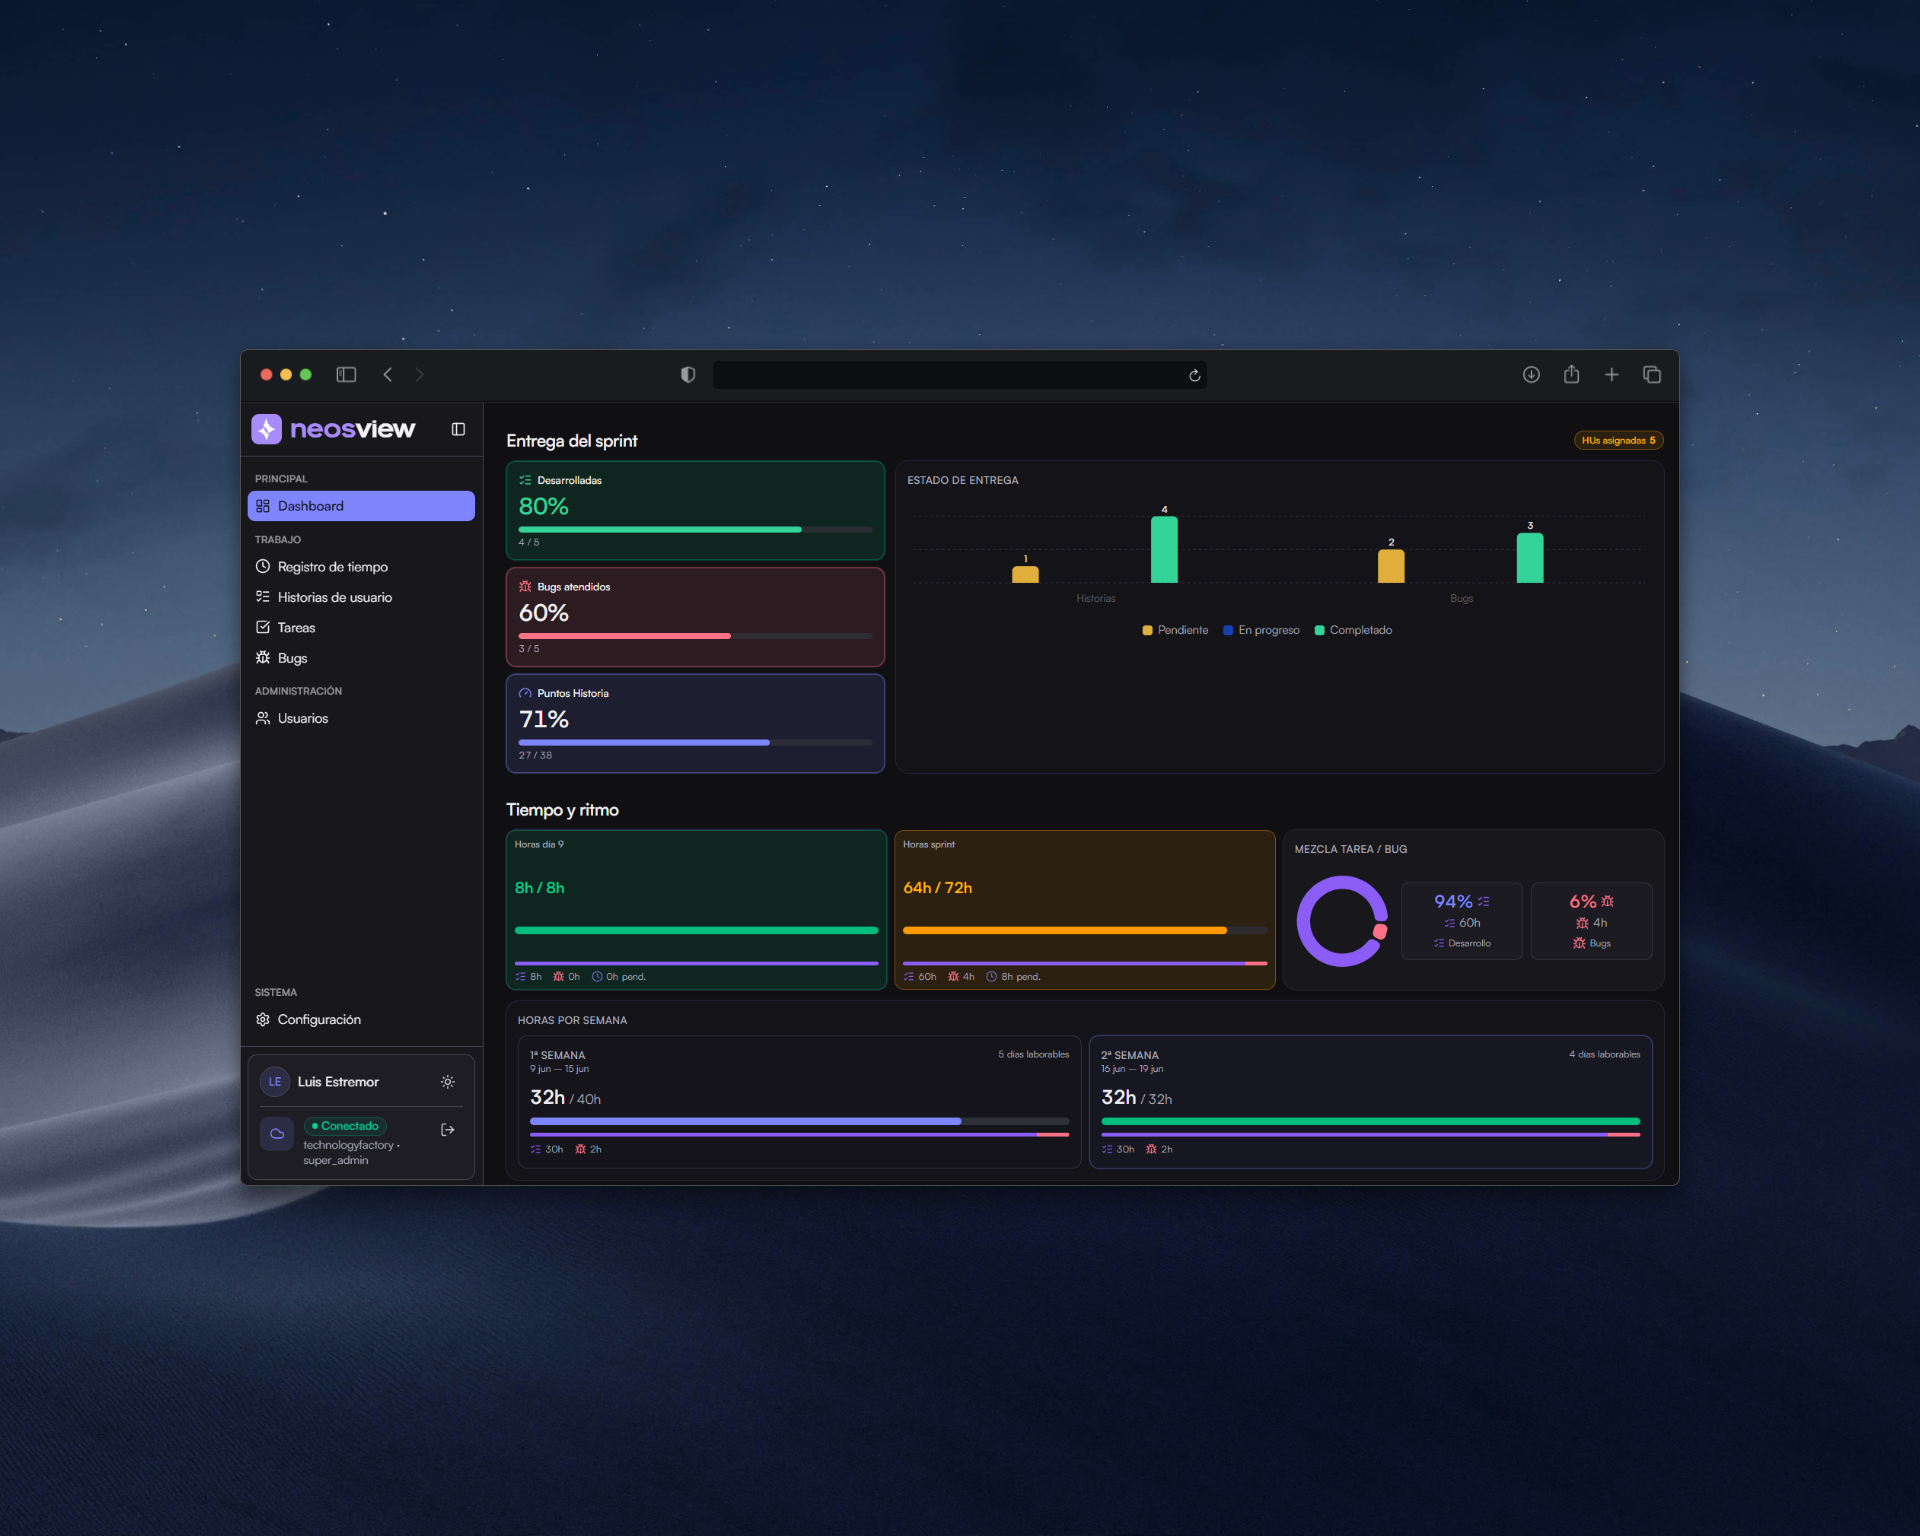The image size is (1920, 1536).
Task: Click the list icon beside Historias de usuario
Action: click(263, 597)
